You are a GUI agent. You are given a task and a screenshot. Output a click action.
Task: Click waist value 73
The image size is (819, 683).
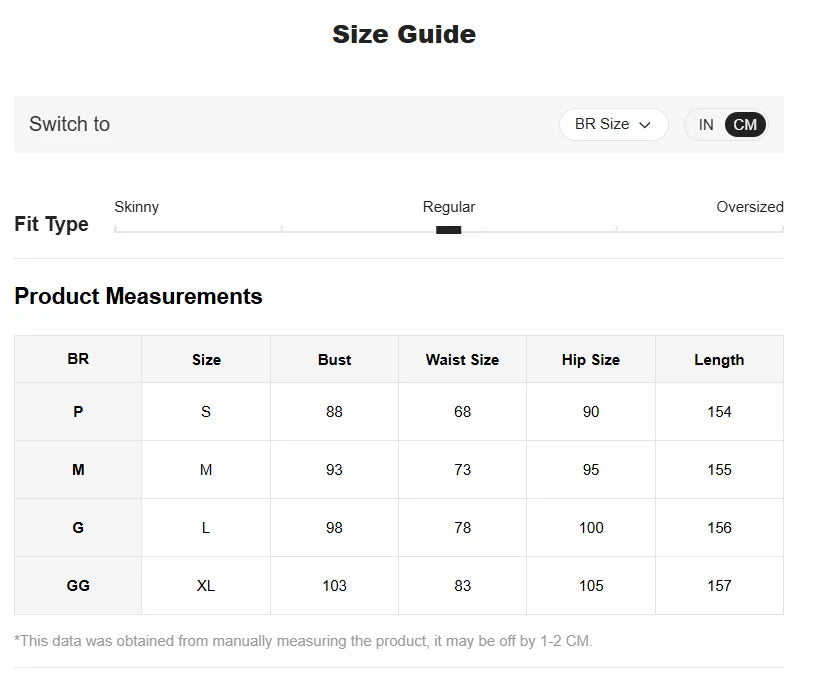pyautogui.click(x=462, y=469)
